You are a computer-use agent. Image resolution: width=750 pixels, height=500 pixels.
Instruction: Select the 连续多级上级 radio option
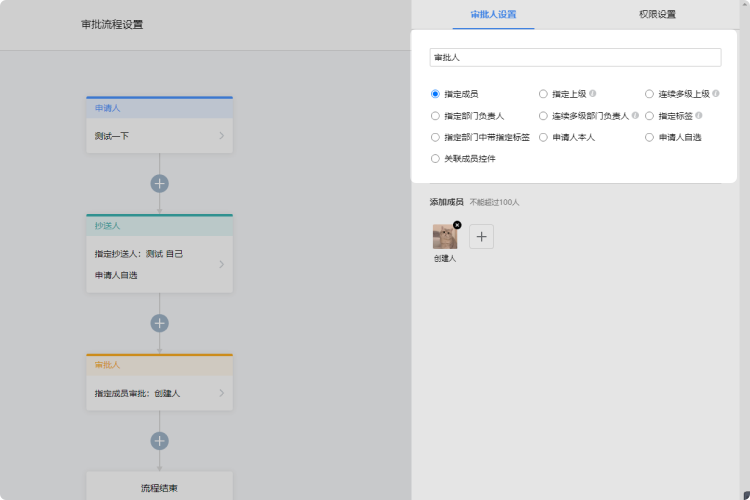pos(649,94)
